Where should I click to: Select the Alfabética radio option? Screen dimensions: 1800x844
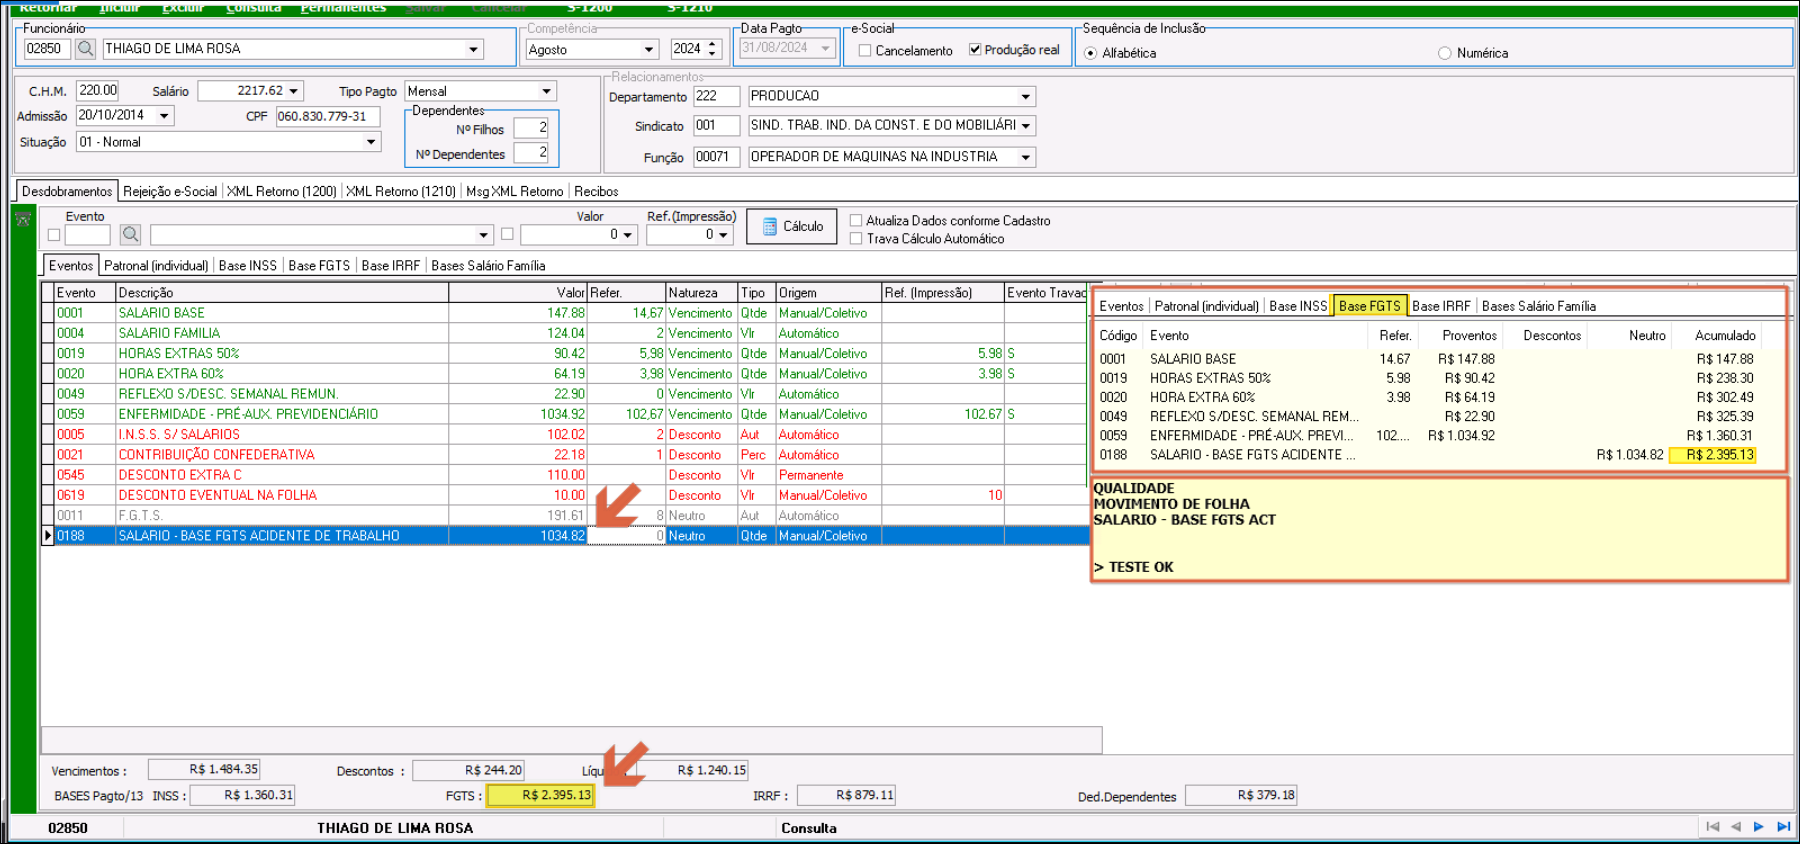(x=1090, y=53)
